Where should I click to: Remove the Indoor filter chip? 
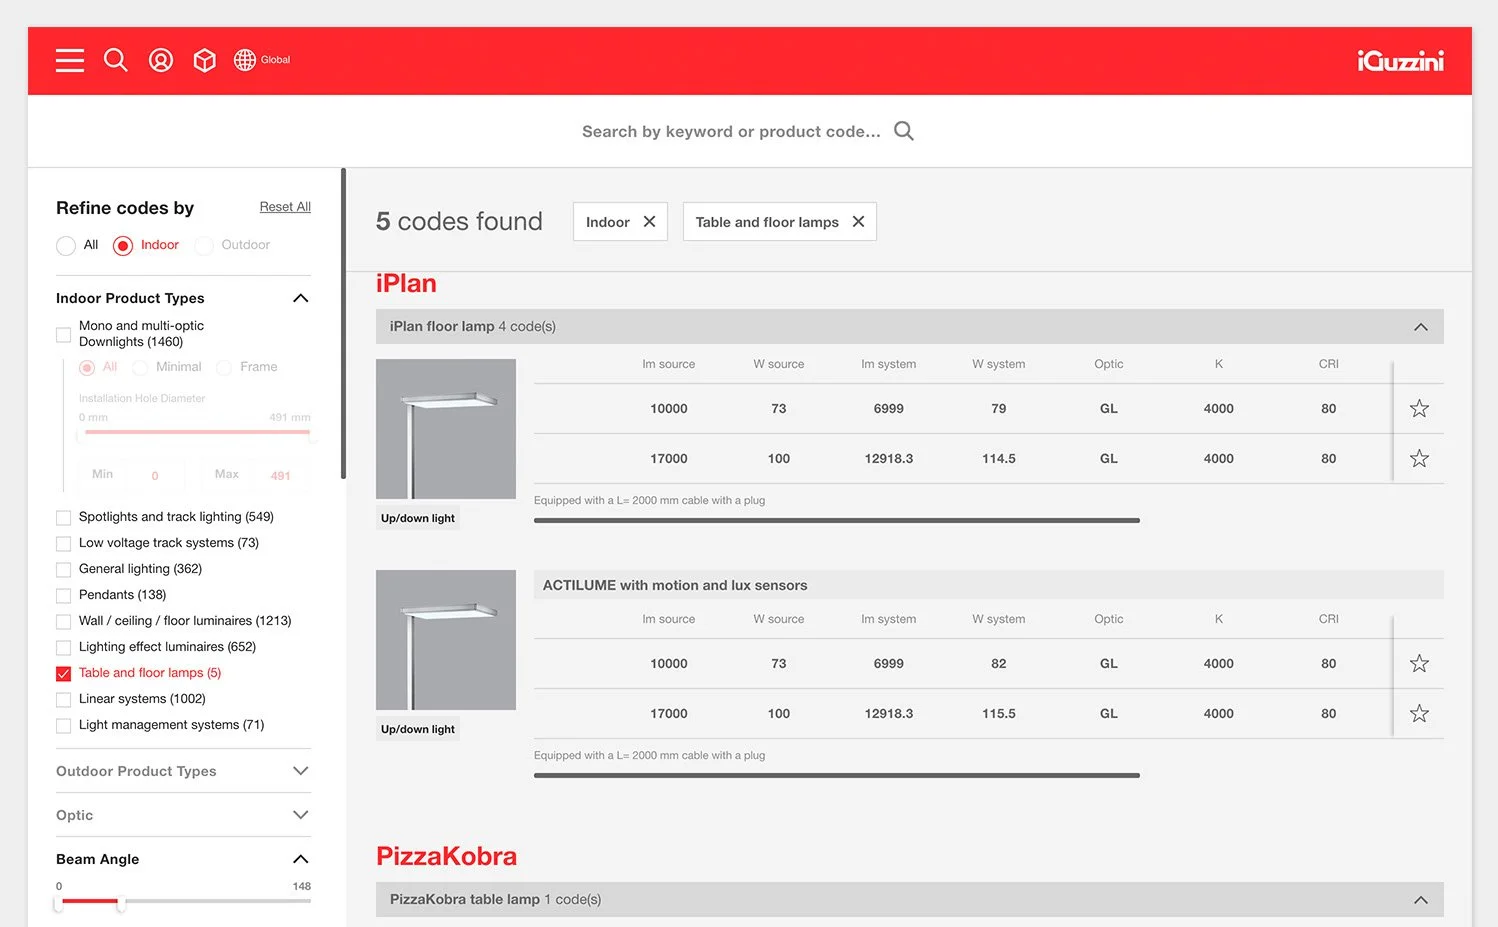tap(649, 222)
